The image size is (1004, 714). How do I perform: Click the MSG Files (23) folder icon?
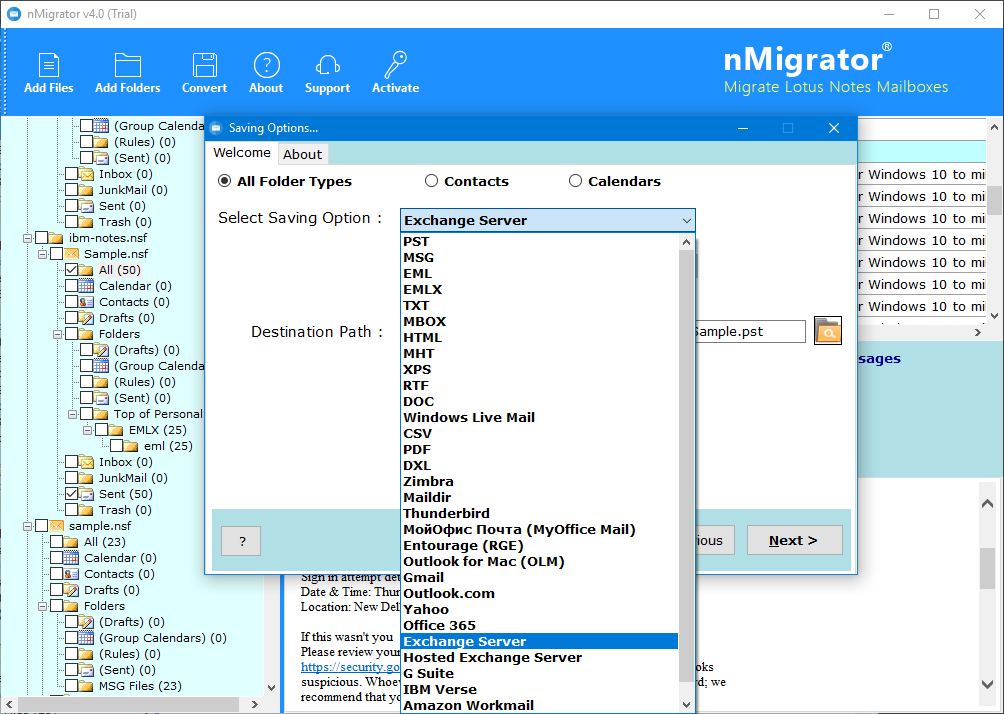coord(86,686)
